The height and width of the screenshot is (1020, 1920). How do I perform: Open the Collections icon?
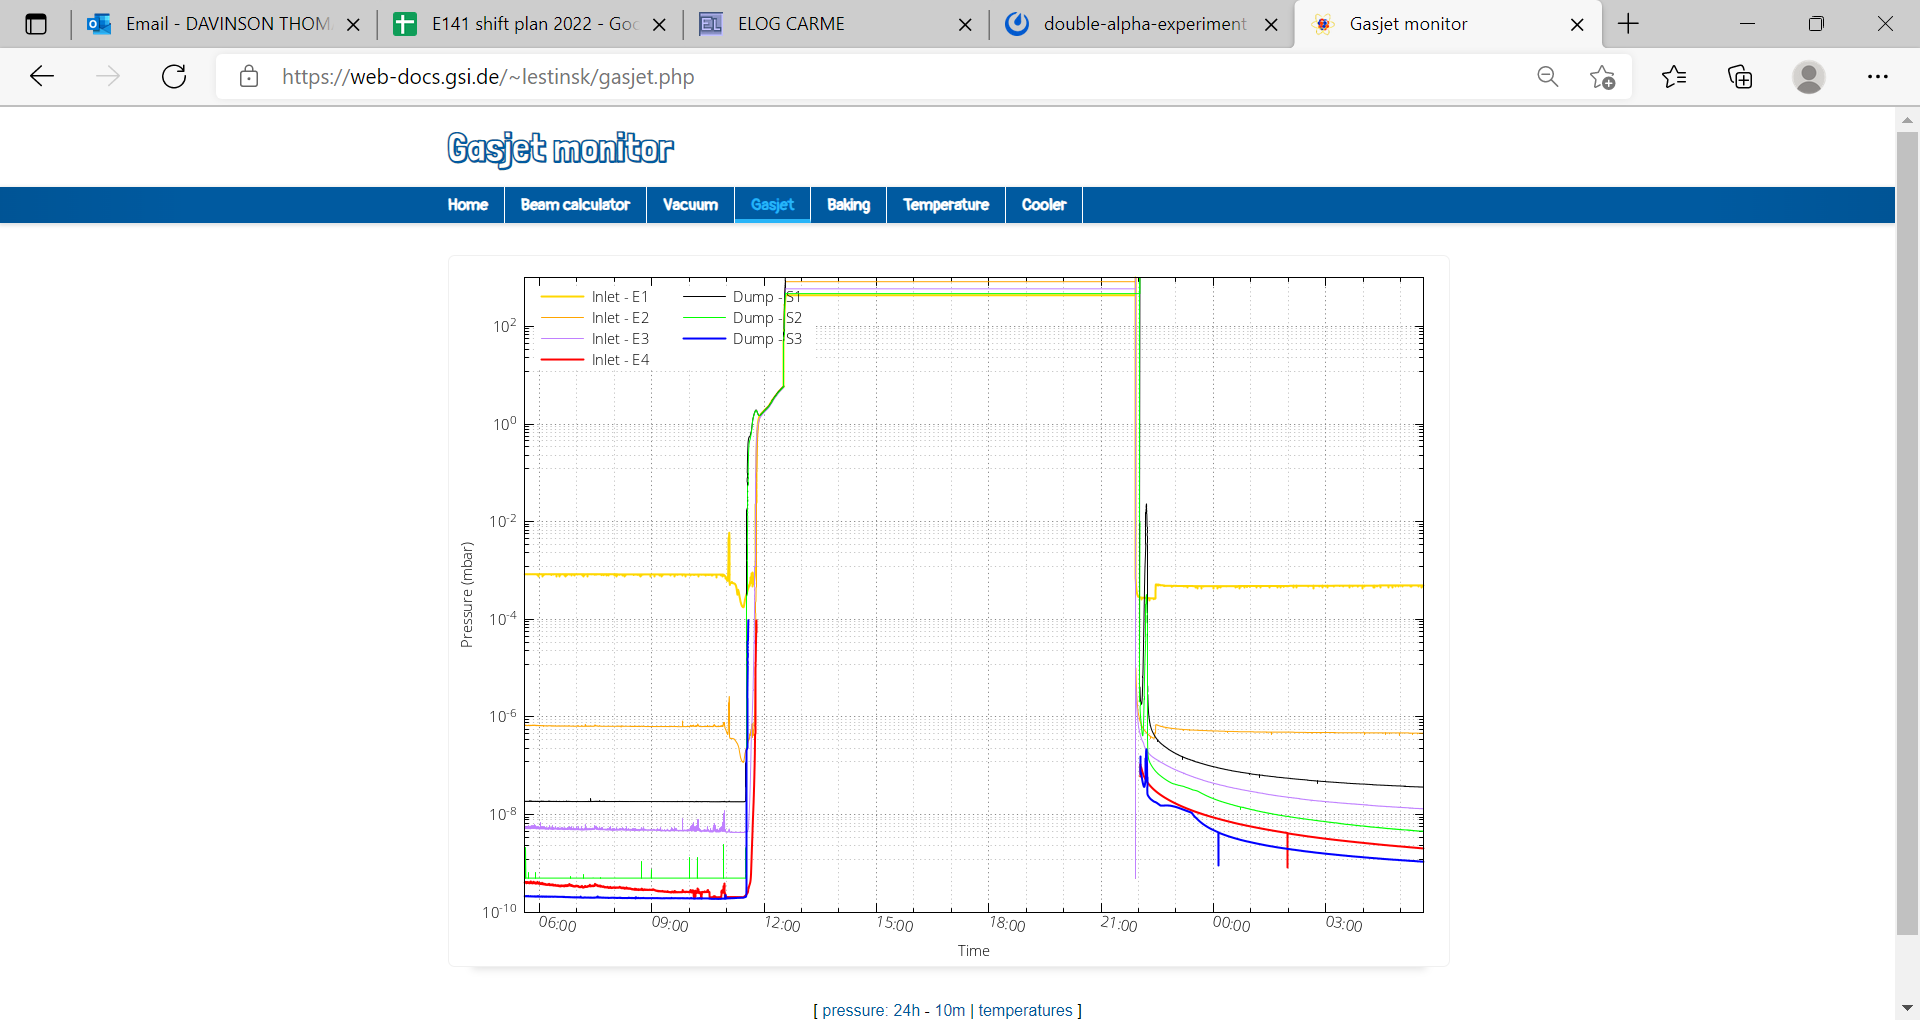(x=1740, y=77)
